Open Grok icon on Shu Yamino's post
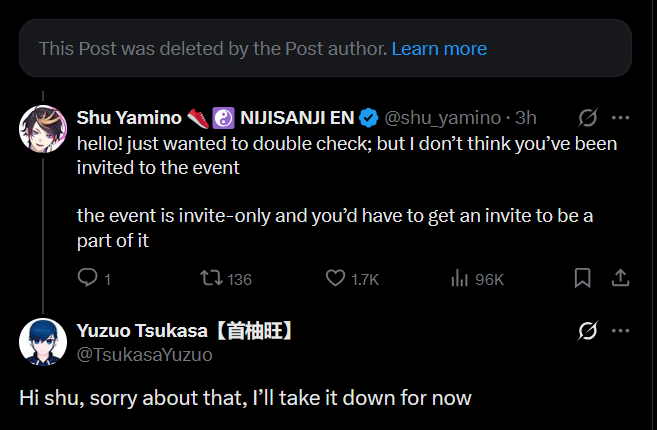This screenshot has height=430, width=657. (x=587, y=118)
